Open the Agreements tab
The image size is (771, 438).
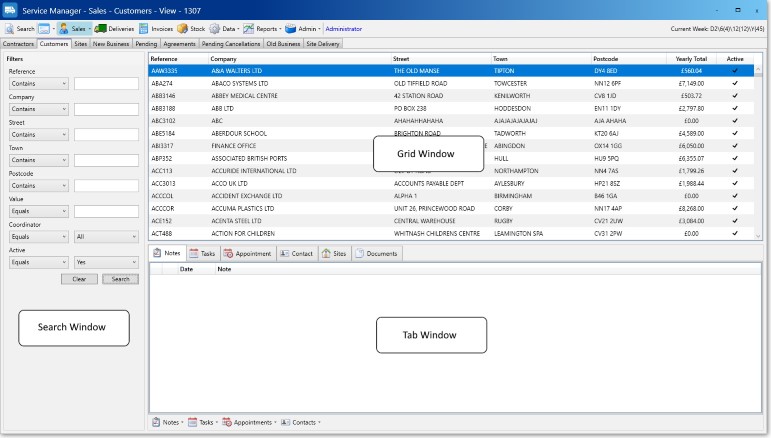pyautogui.click(x=179, y=44)
